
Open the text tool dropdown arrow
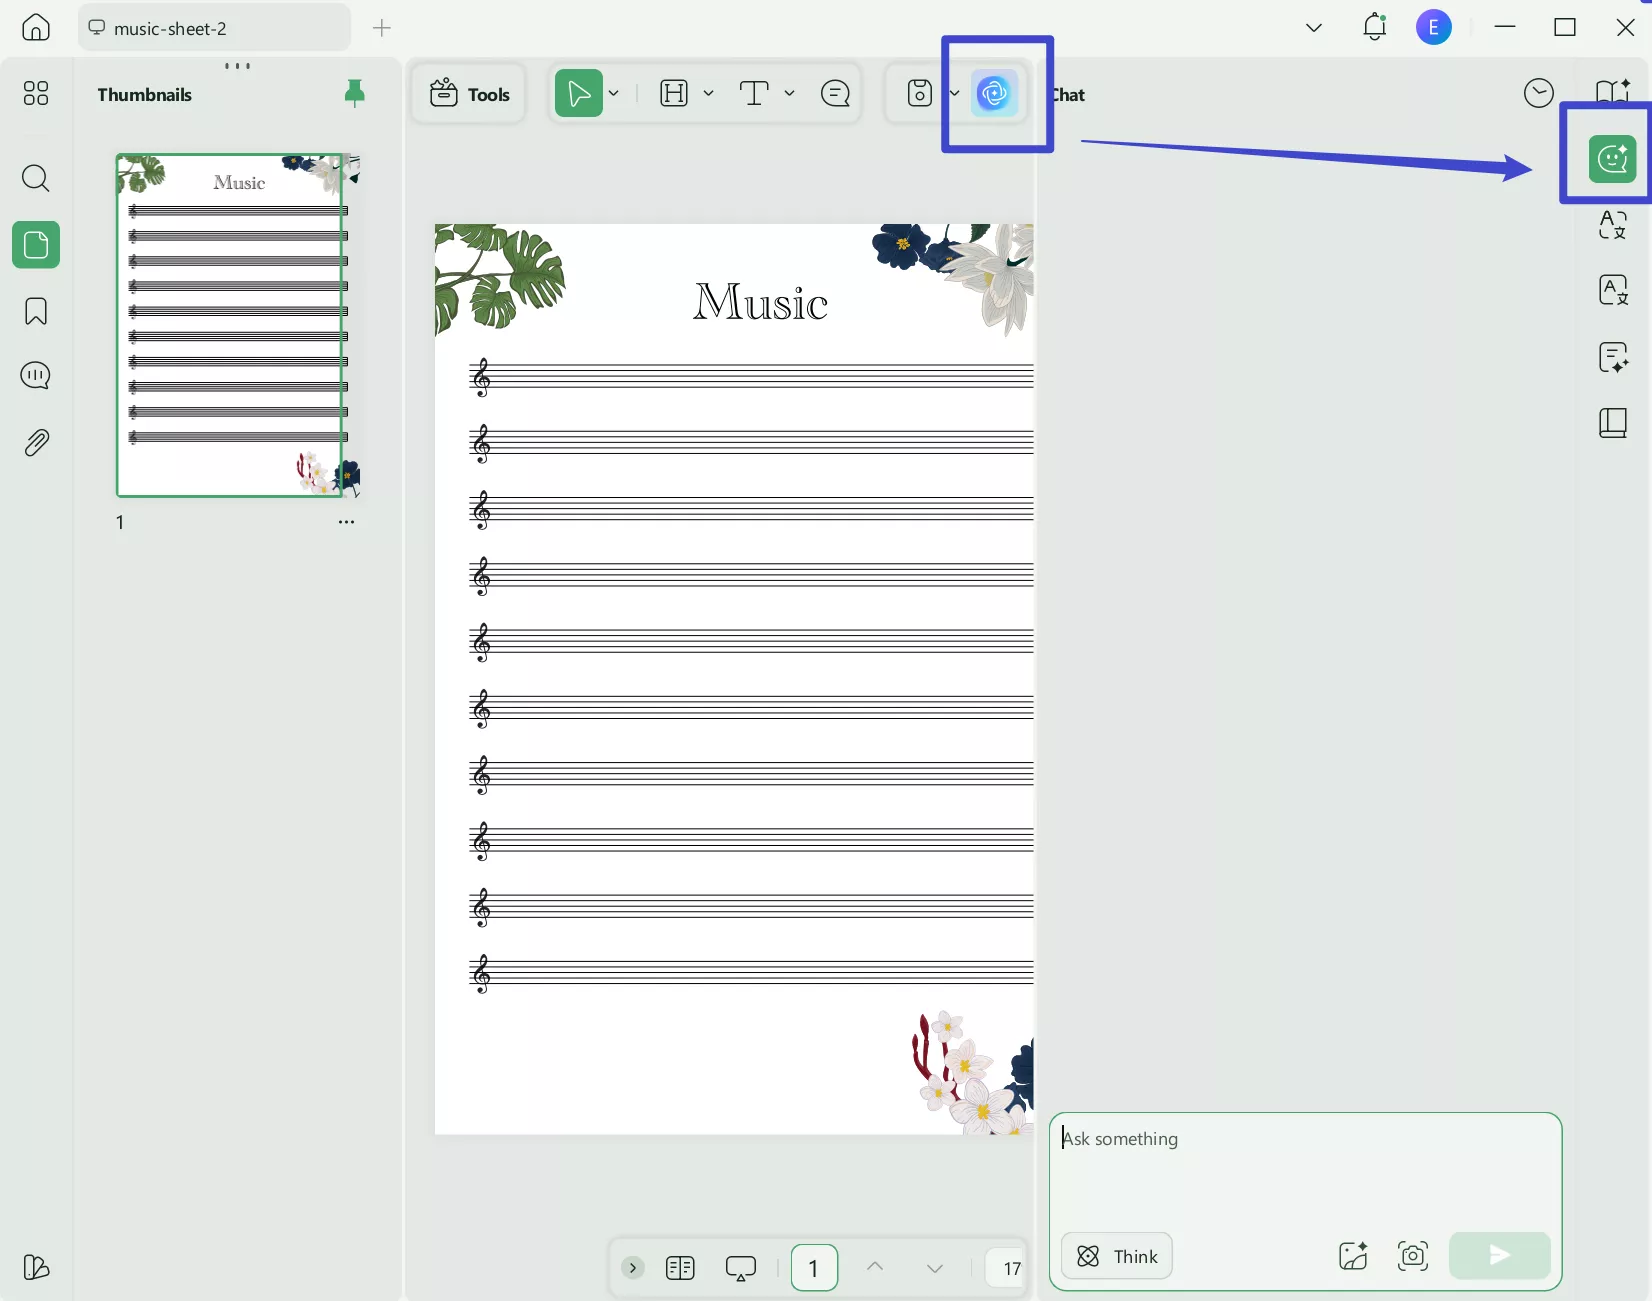point(790,93)
